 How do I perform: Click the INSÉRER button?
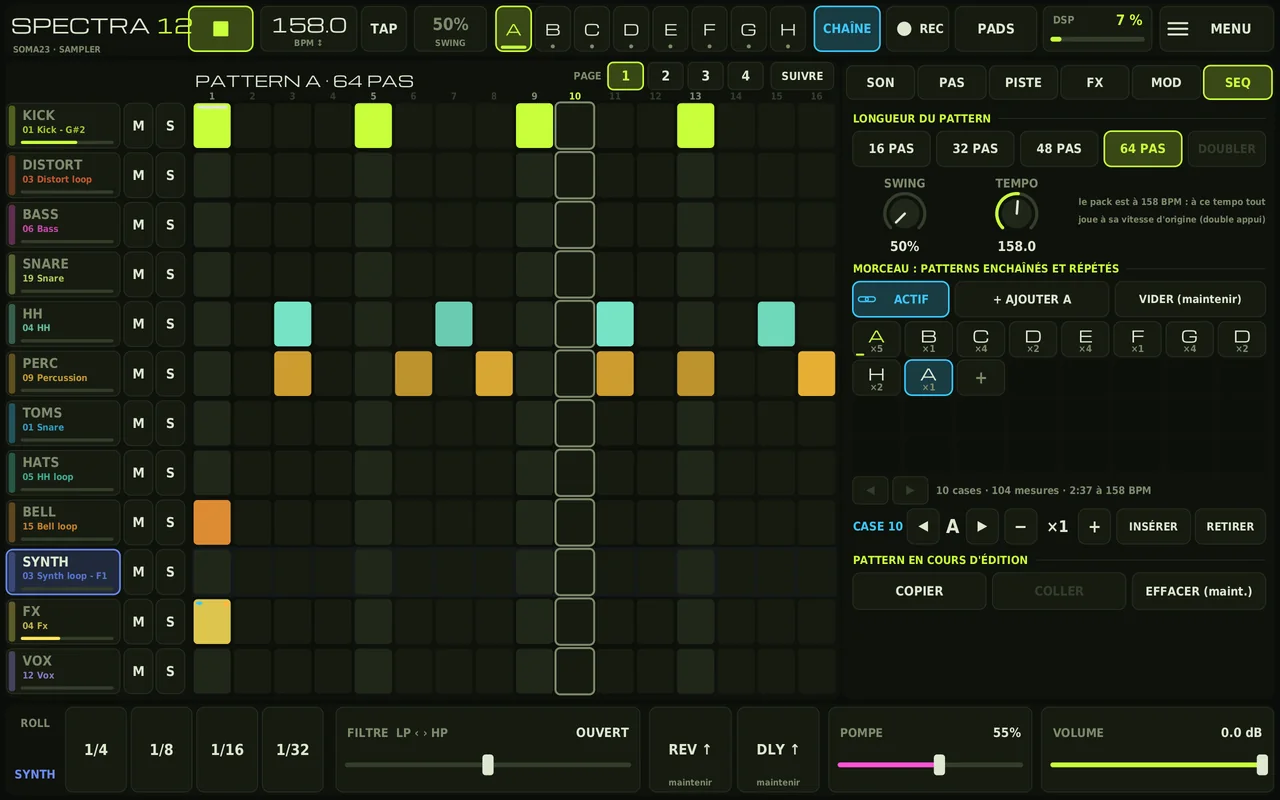[1153, 527]
